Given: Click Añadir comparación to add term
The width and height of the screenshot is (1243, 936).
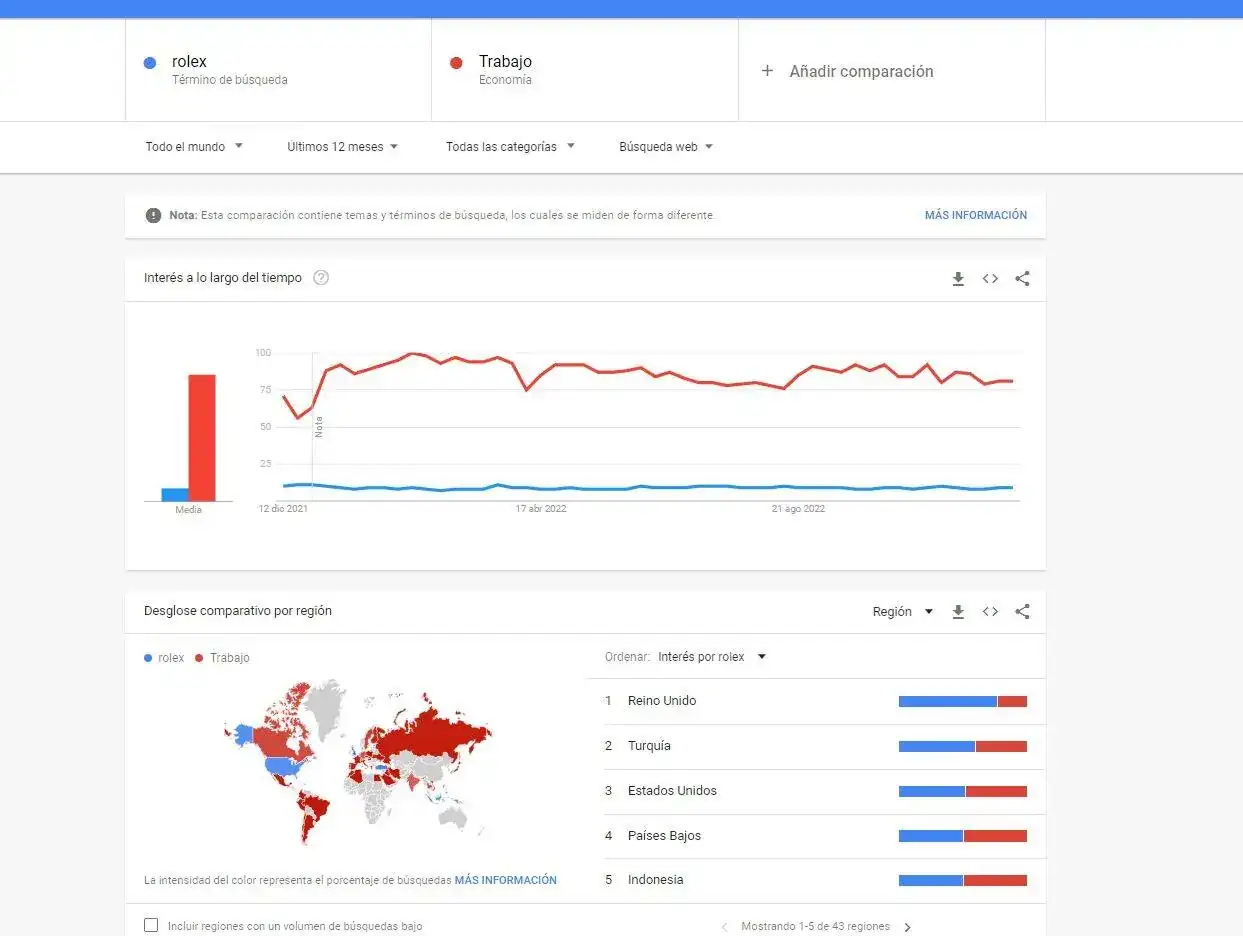Looking at the screenshot, I should click(848, 71).
